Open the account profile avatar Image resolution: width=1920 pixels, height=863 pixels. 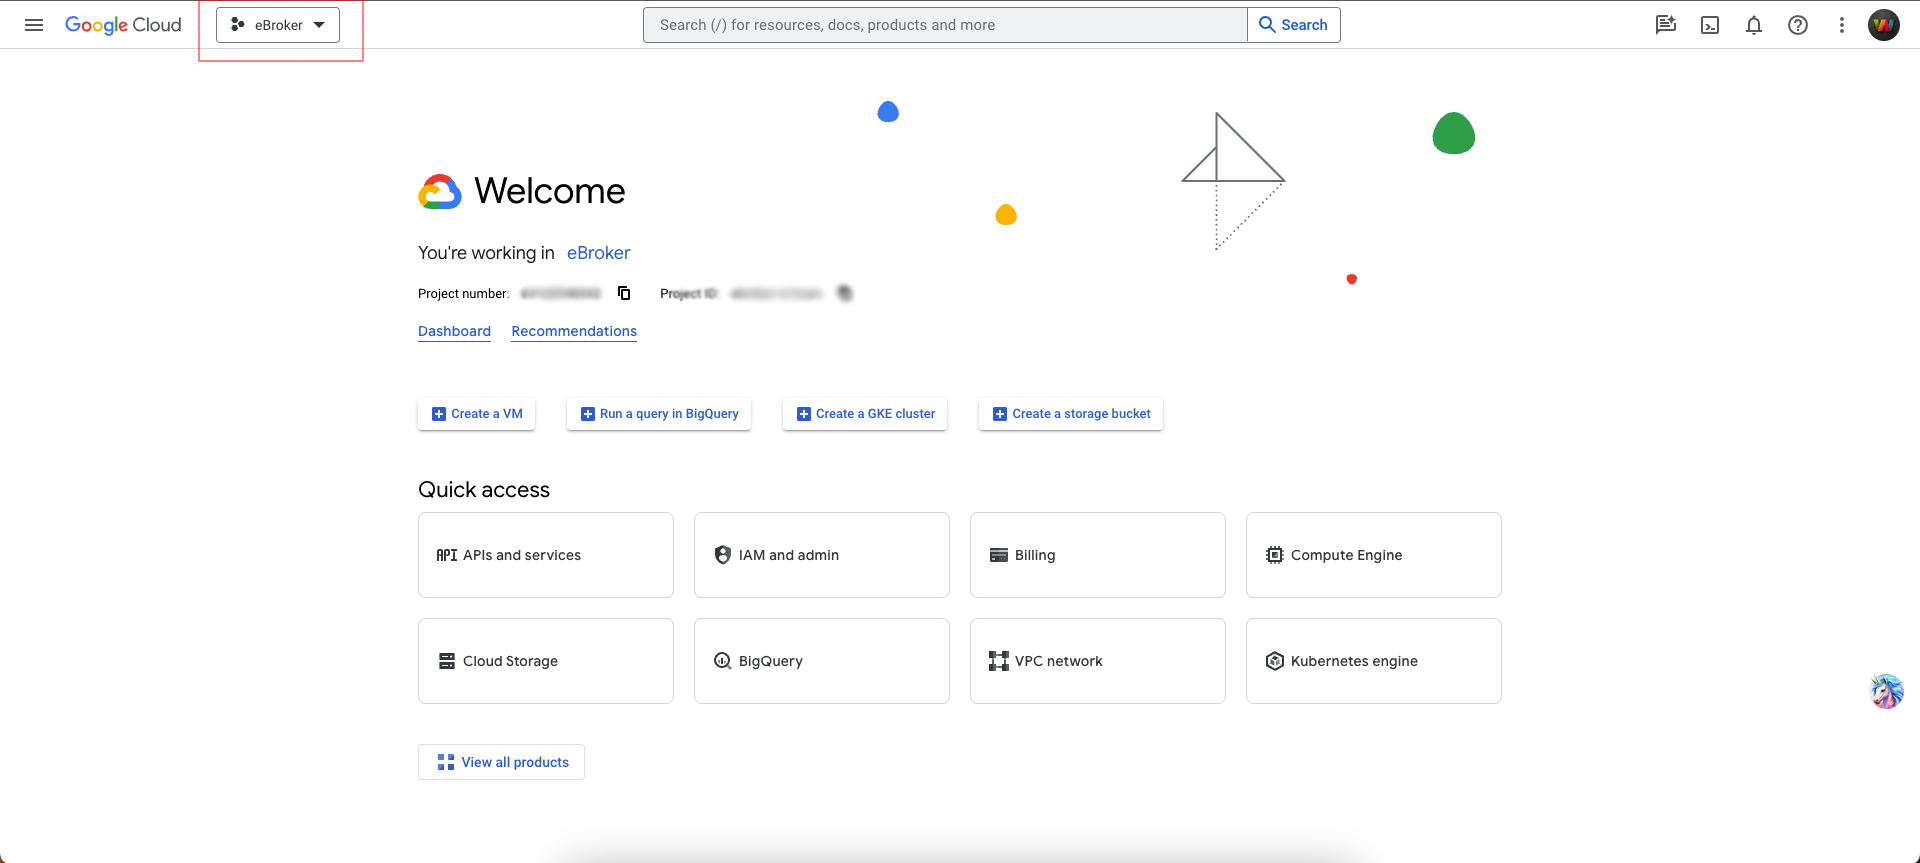coord(1884,25)
